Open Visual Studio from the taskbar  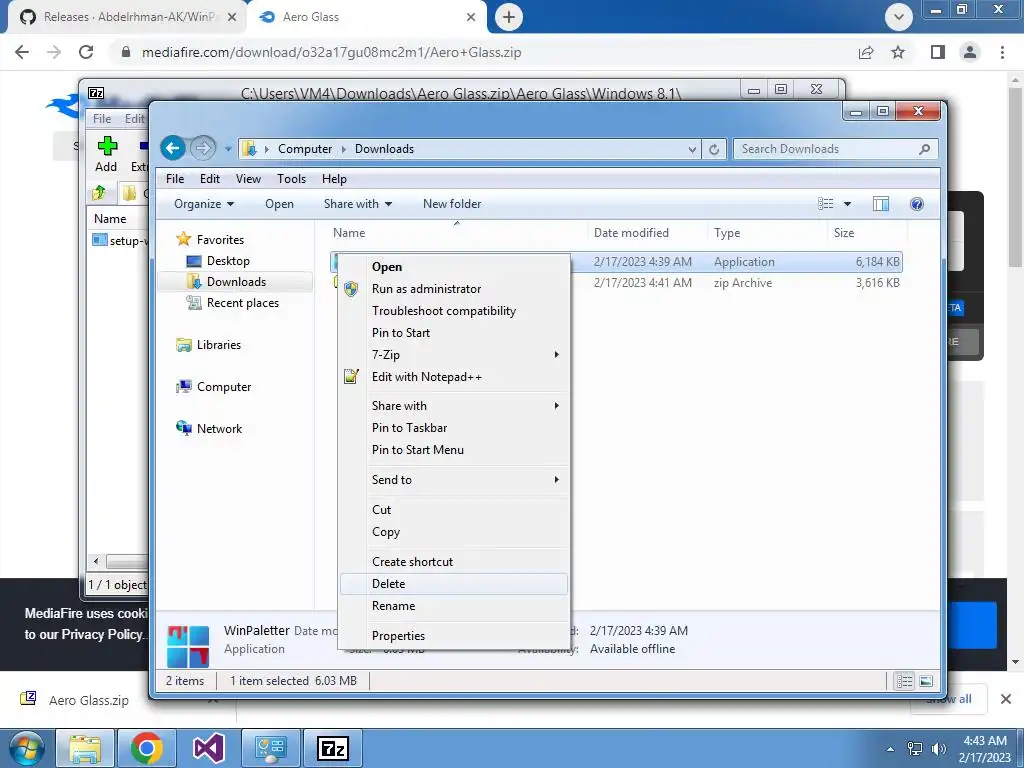click(x=208, y=748)
